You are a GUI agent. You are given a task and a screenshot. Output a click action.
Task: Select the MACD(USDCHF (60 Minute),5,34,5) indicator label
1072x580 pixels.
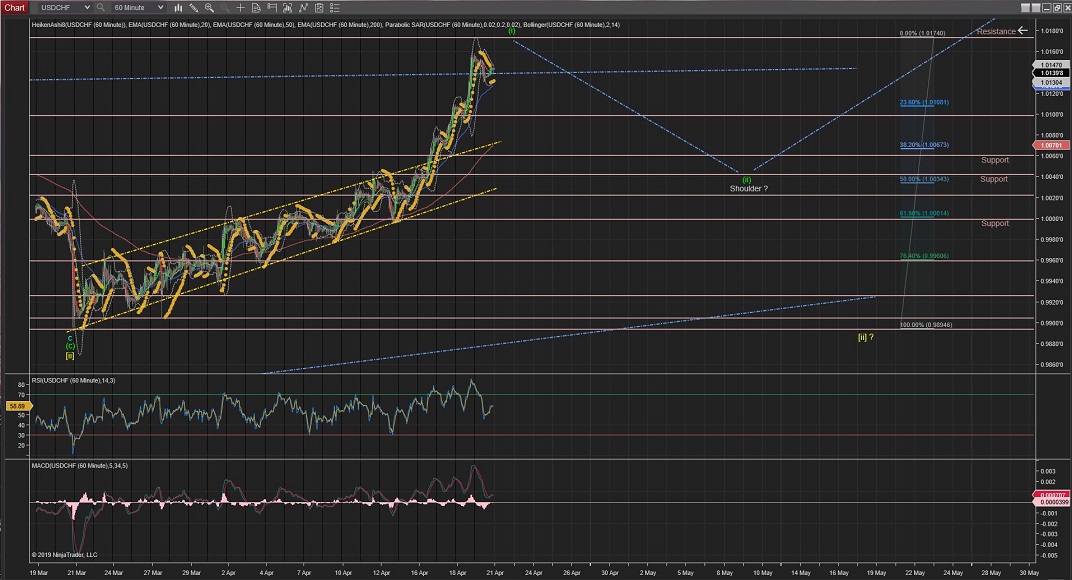pyautogui.click(x=79, y=466)
